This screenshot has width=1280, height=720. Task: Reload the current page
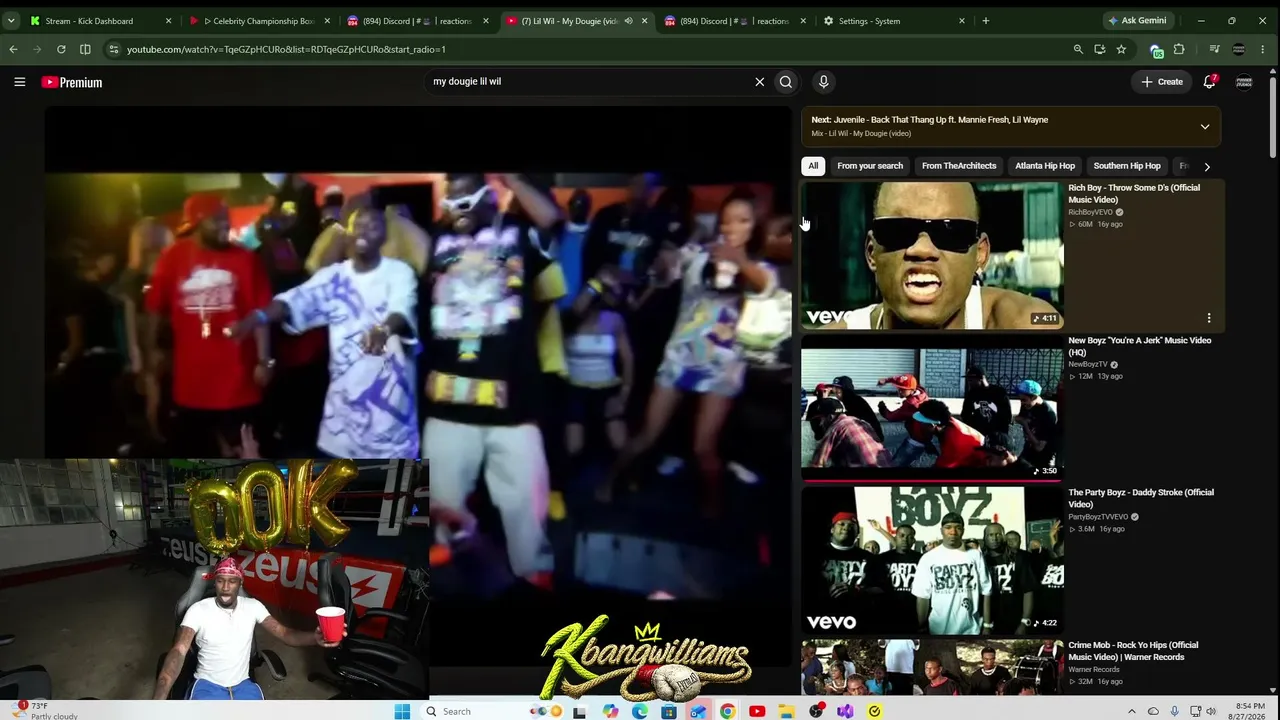coord(61,49)
